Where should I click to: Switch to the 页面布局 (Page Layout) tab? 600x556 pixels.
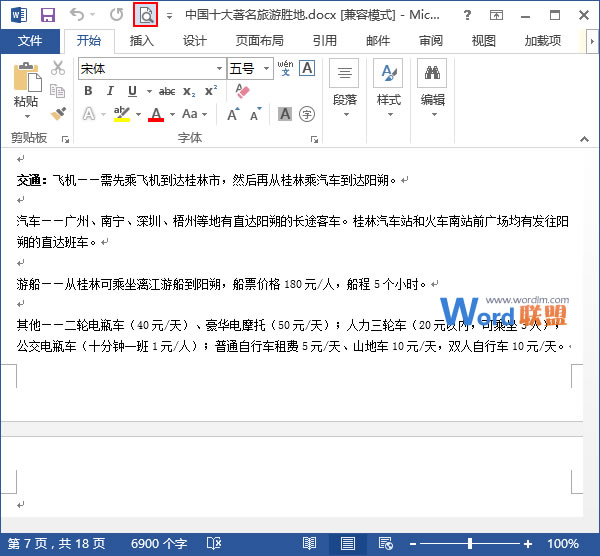pyautogui.click(x=260, y=41)
